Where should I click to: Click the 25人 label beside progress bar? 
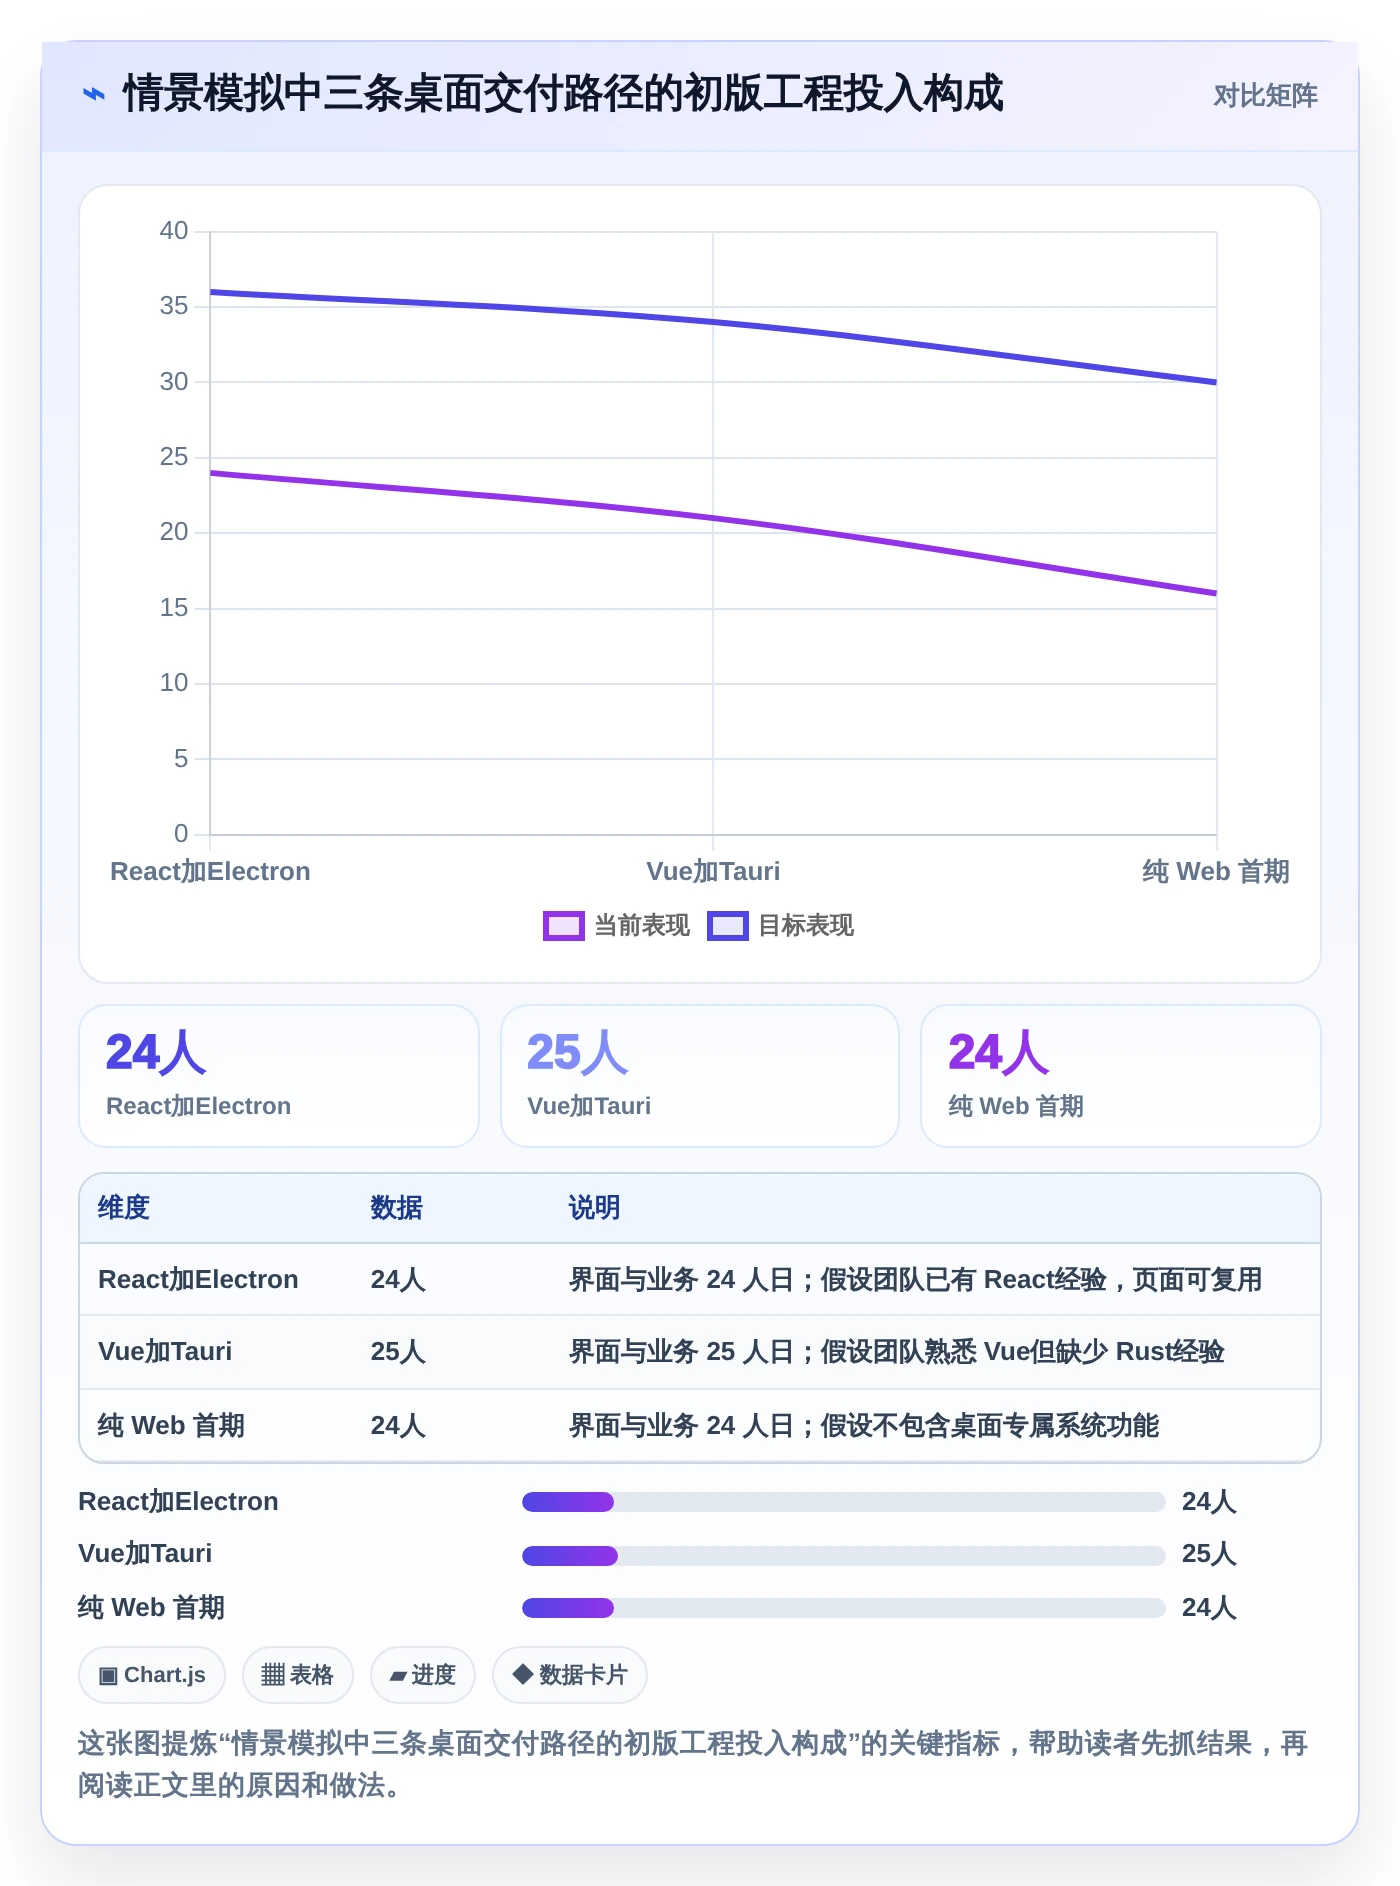pos(1209,1554)
